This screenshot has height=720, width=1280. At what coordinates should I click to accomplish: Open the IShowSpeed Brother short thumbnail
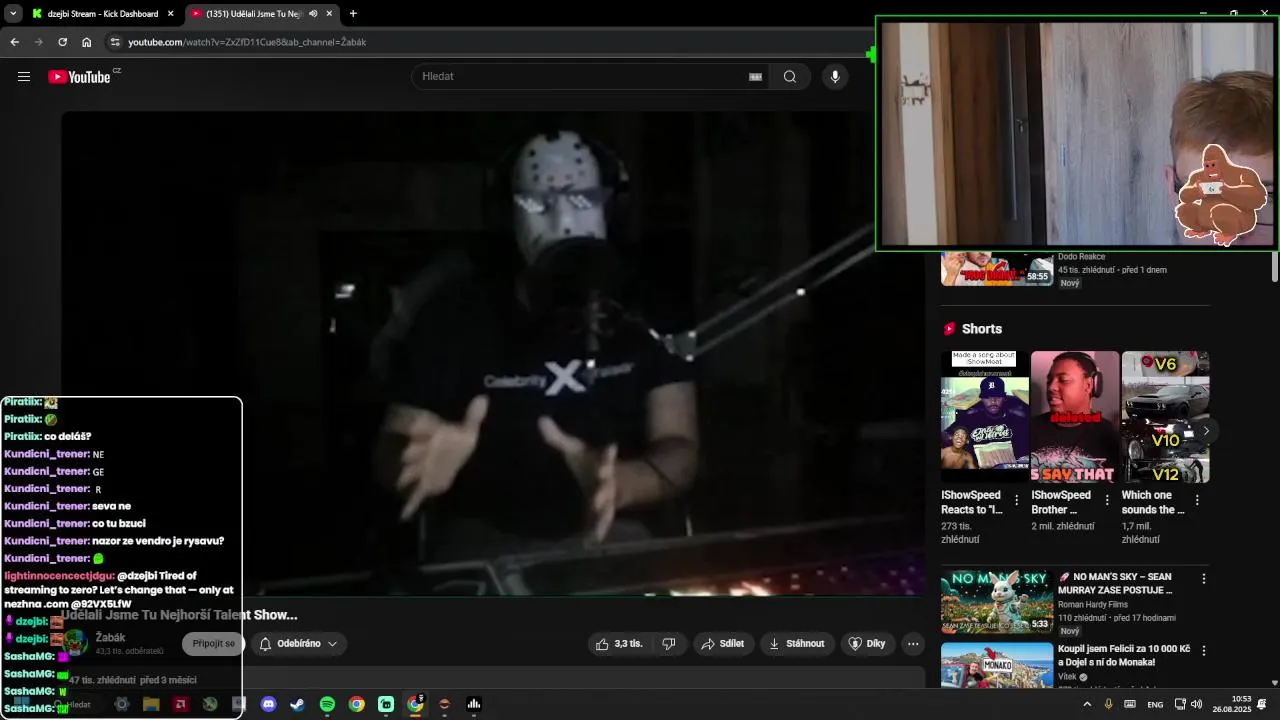[1075, 417]
